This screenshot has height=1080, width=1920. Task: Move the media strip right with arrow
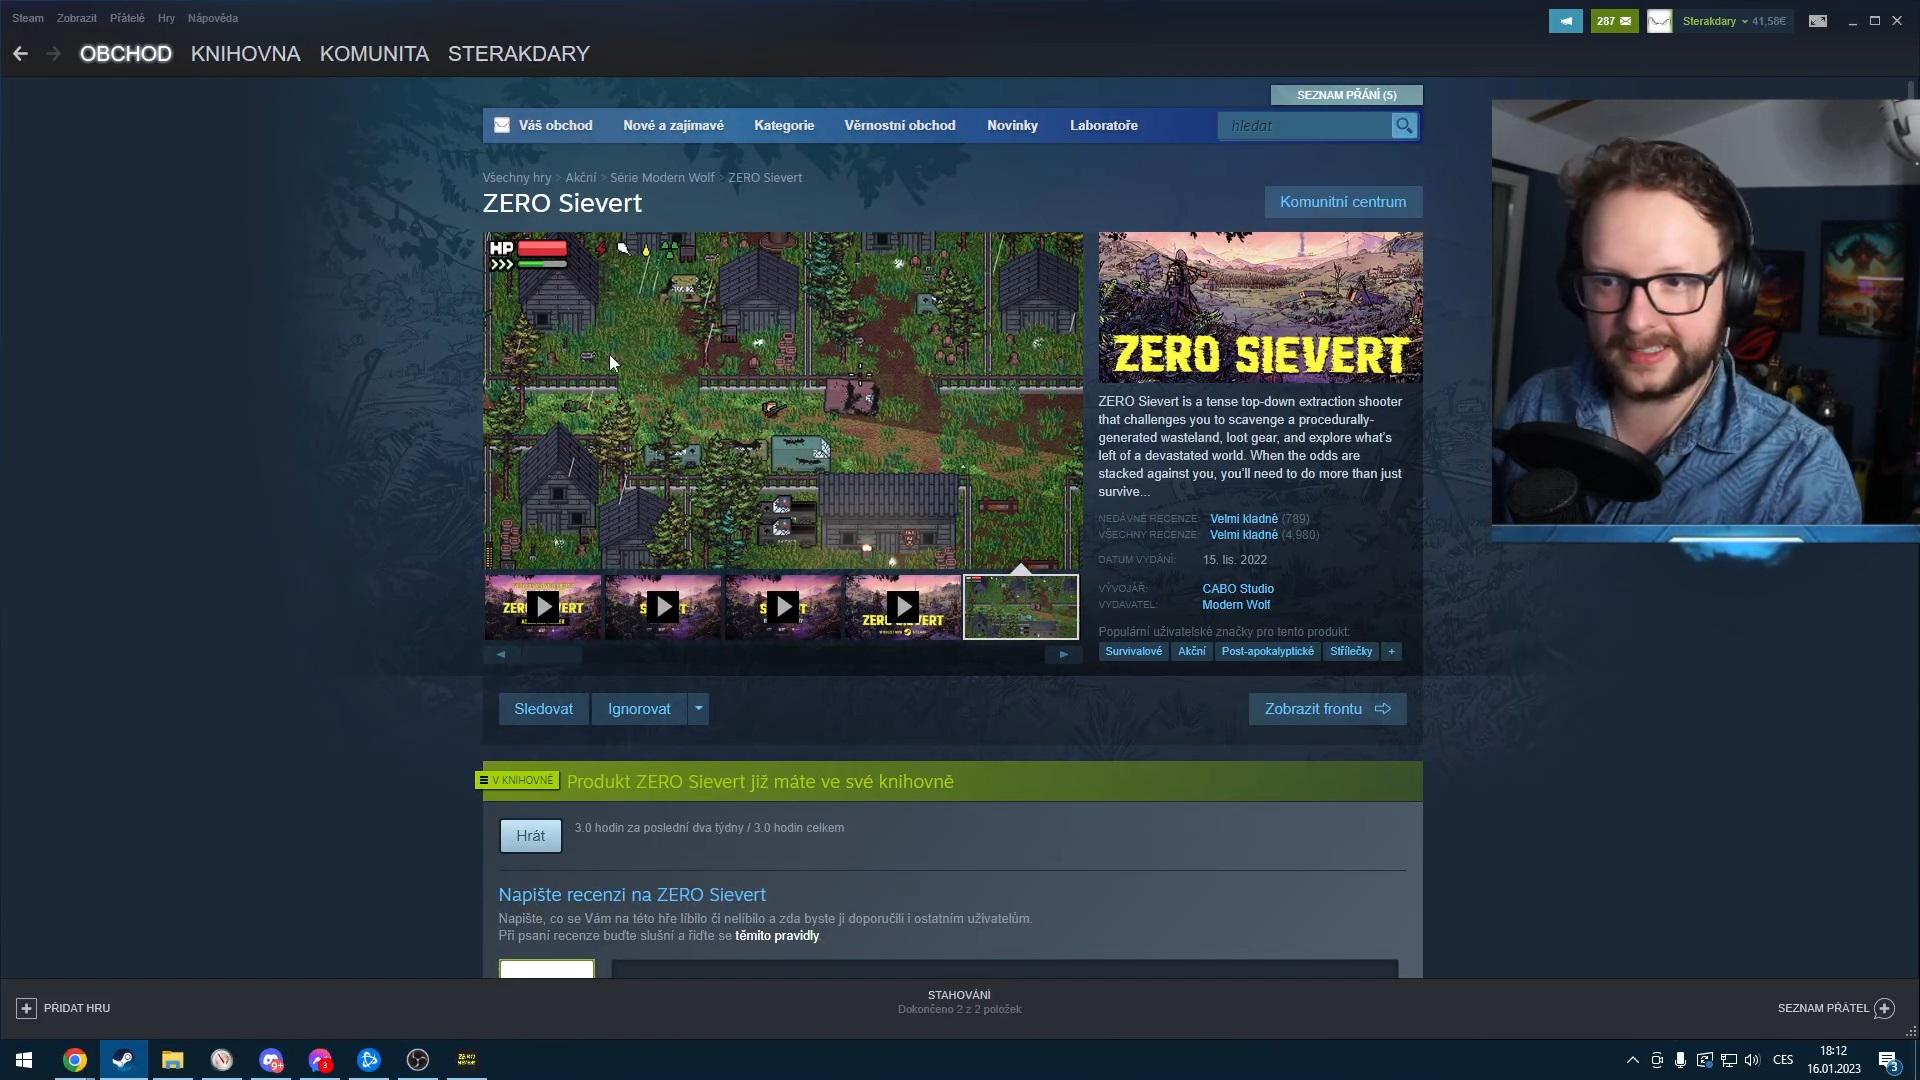point(1064,655)
